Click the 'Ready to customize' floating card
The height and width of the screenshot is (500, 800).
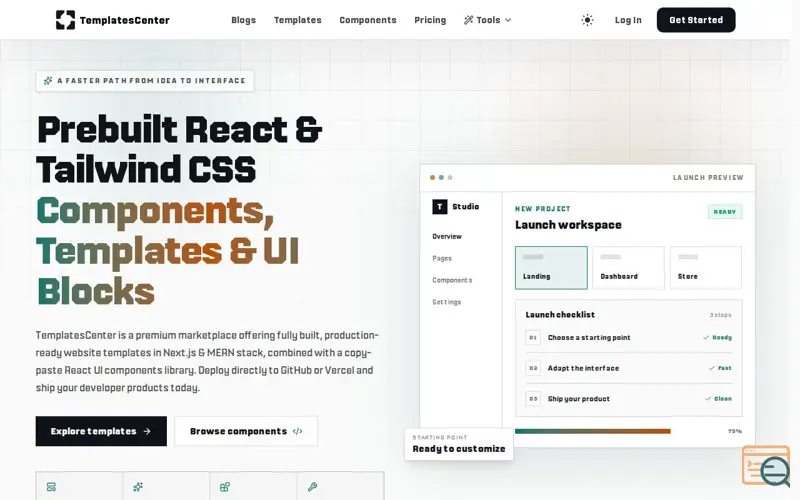click(x=459, y=444)
